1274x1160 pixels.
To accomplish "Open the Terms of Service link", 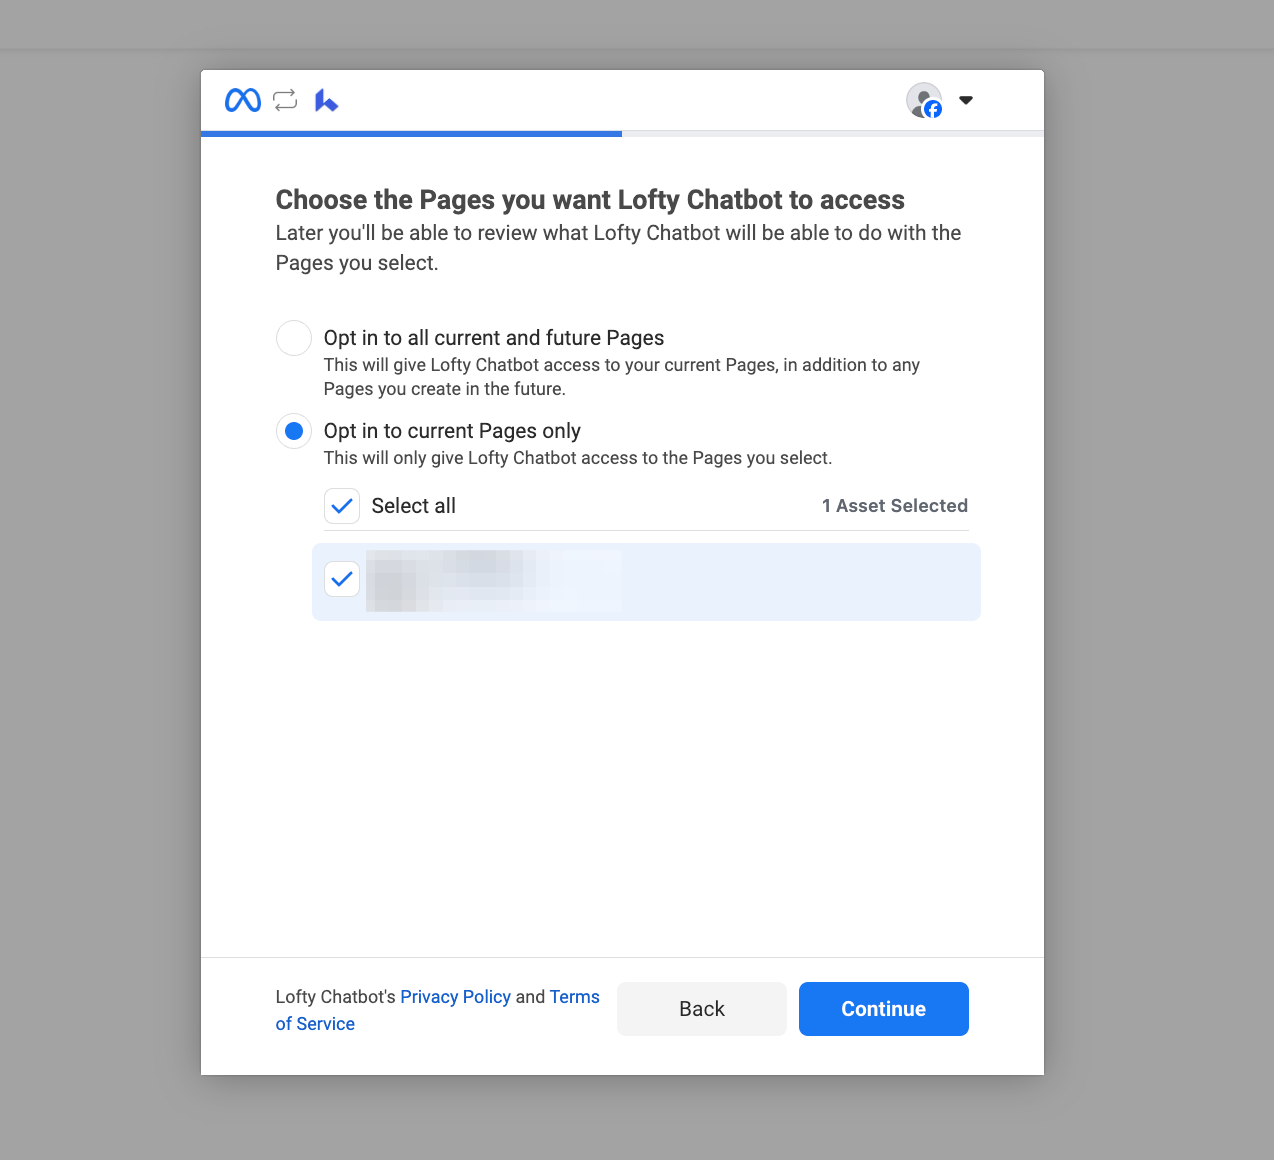I will coord(437,1010).
